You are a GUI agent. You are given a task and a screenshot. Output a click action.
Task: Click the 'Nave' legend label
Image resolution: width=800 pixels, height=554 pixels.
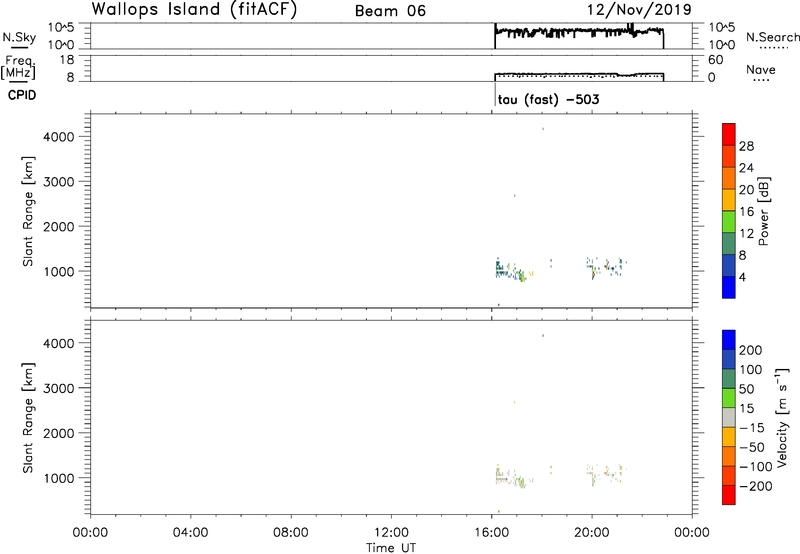click(x=761, y=69)
